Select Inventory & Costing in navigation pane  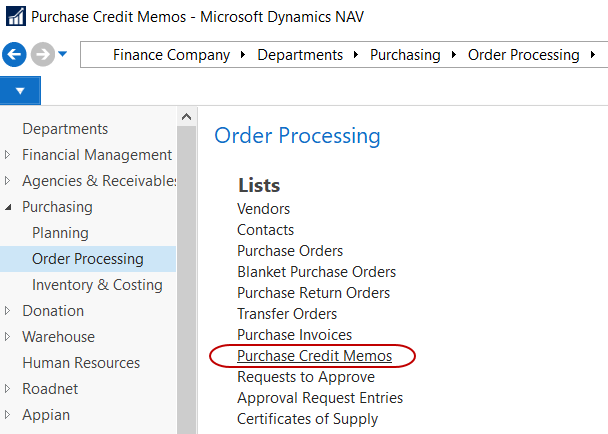[x=97, y=285]
